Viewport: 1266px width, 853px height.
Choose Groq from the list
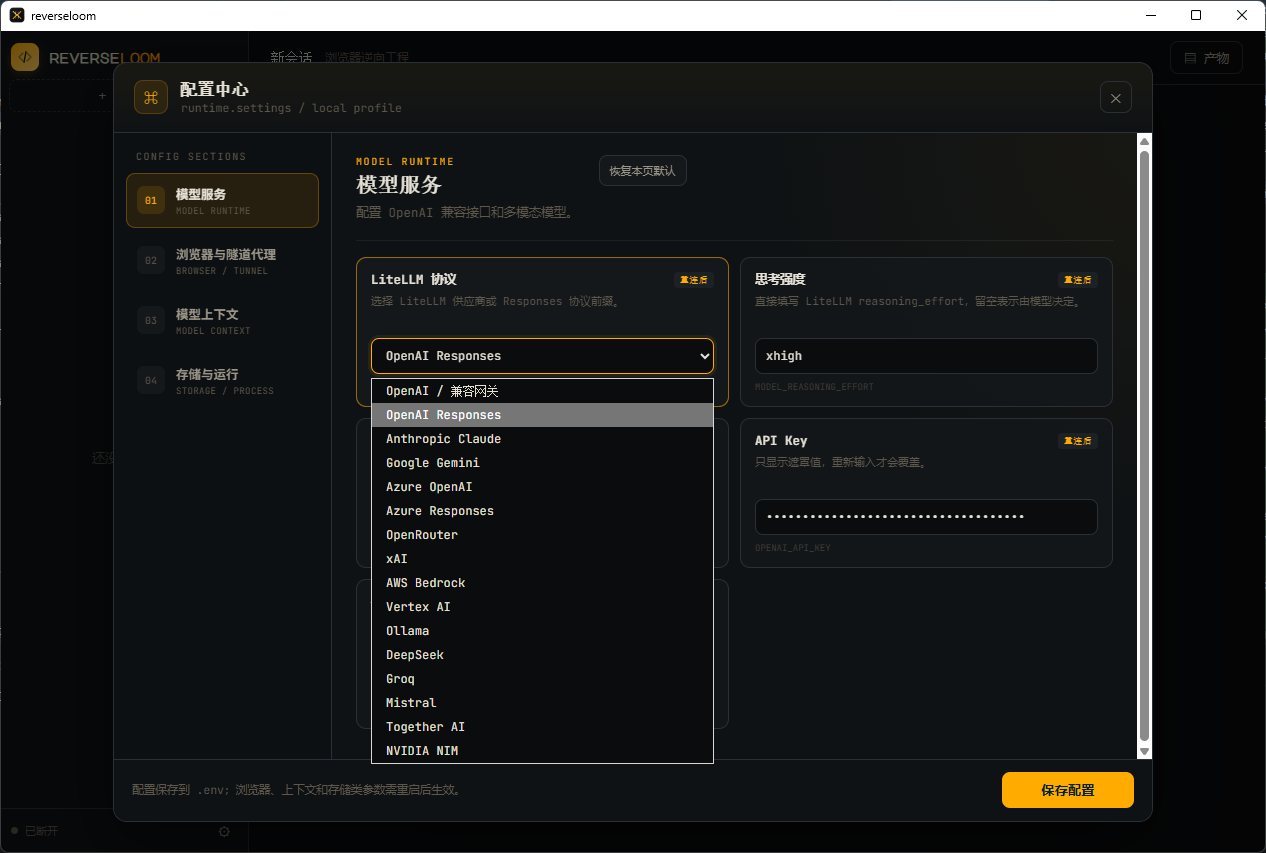coord(542,679)
